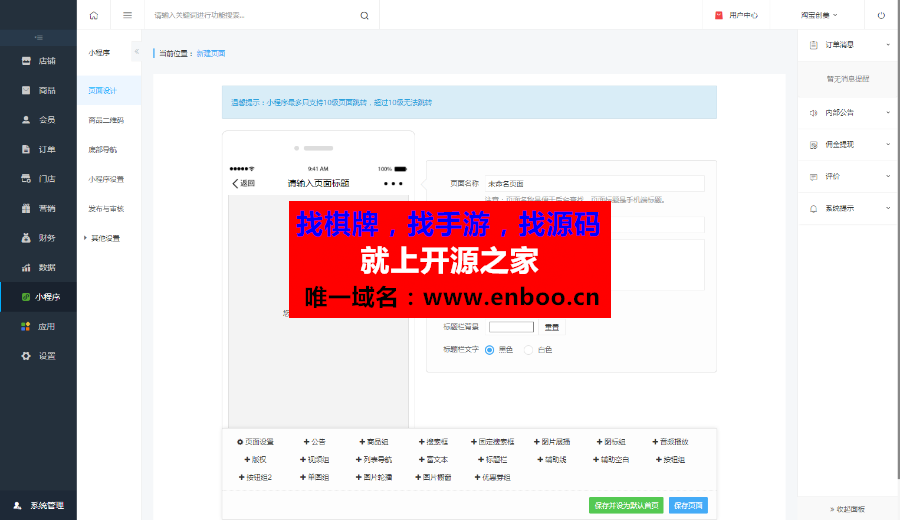This screenshot has width=900, height=520.
Task: Click the magnifier search icon in top bar
Action: pyautogui.click(x=364, y=15)
